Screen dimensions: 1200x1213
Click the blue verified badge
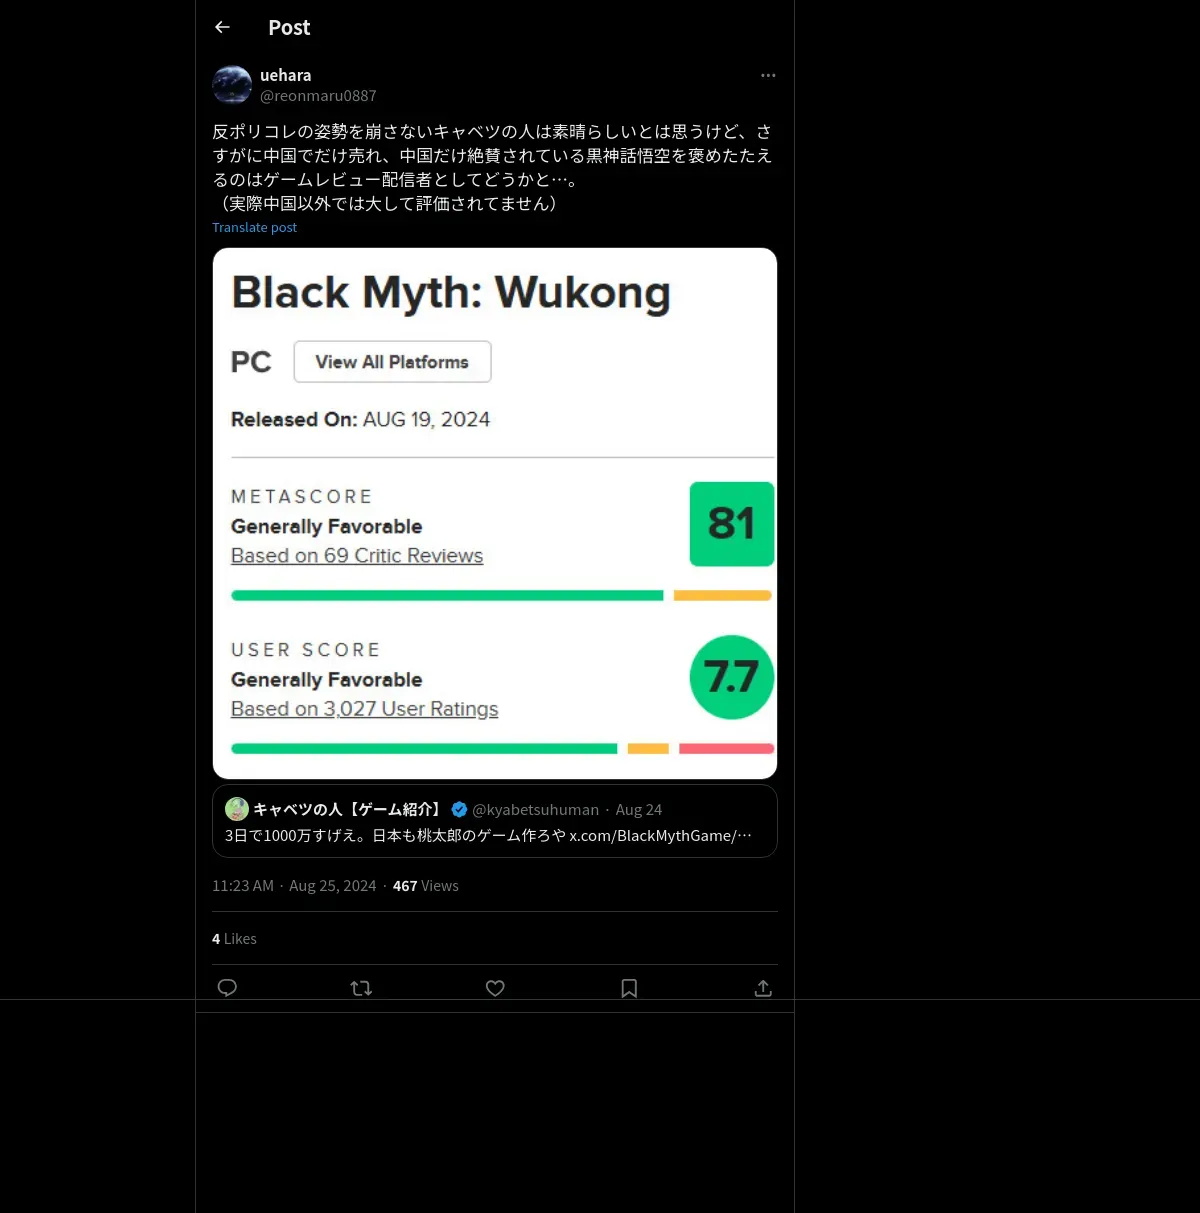pos(459,809)
